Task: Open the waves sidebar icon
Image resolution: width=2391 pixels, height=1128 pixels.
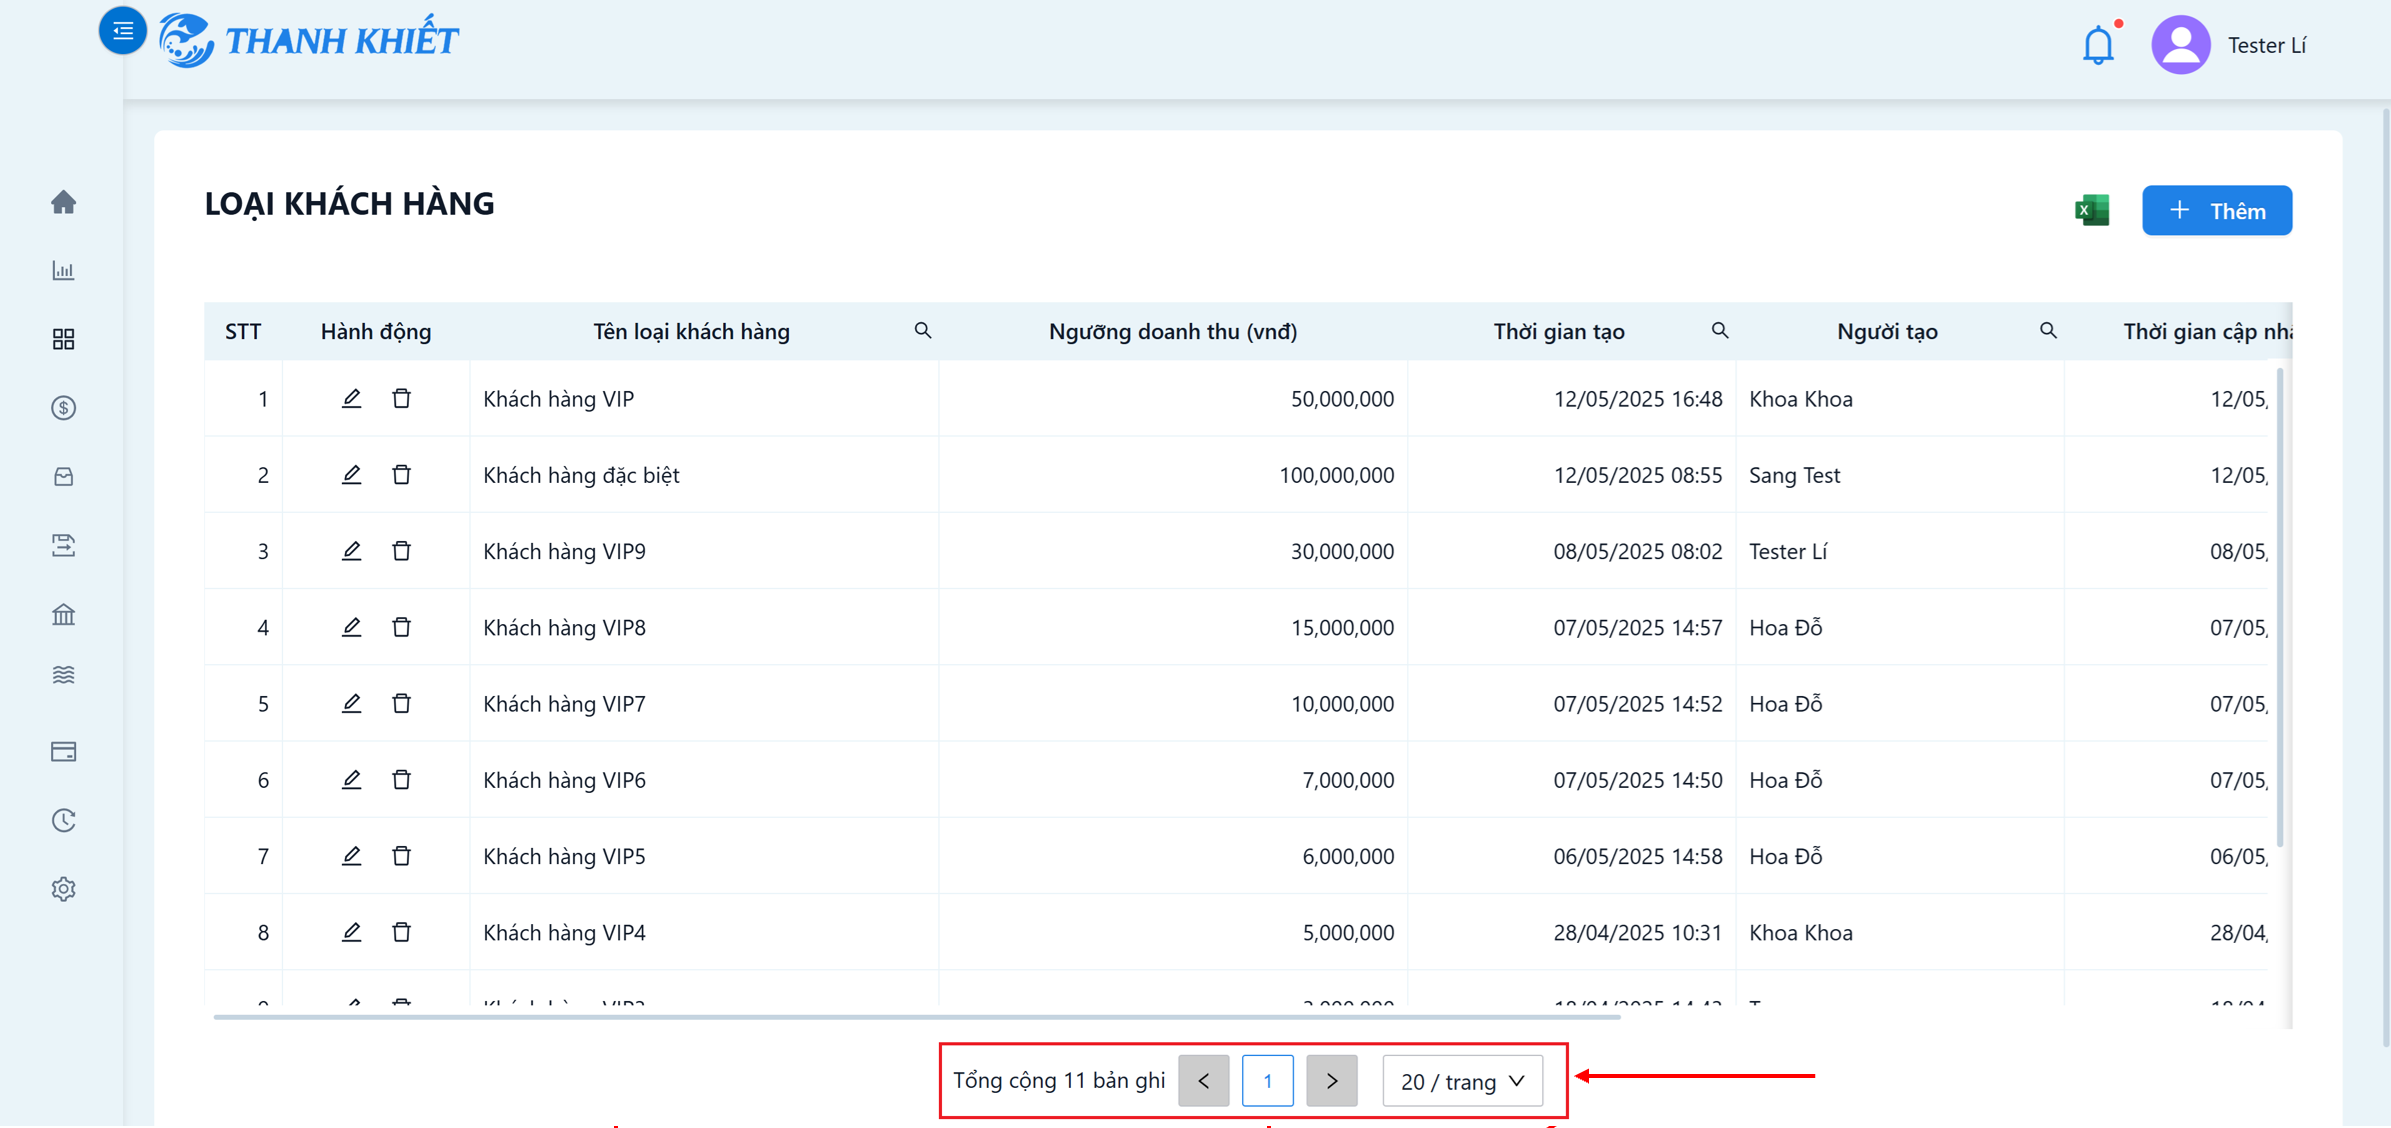Action: (64, 675)
